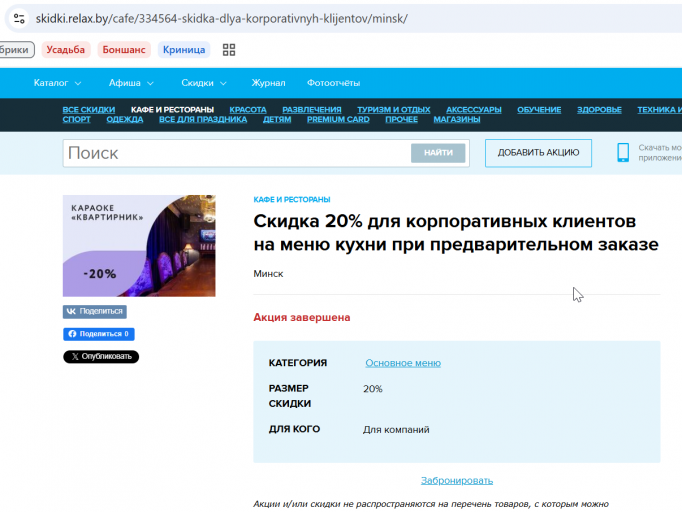Viewport: 682px width, 512px height.
Task: Select ТУРИЗМ И ОТДЫХ category
Action: (394, 110)
